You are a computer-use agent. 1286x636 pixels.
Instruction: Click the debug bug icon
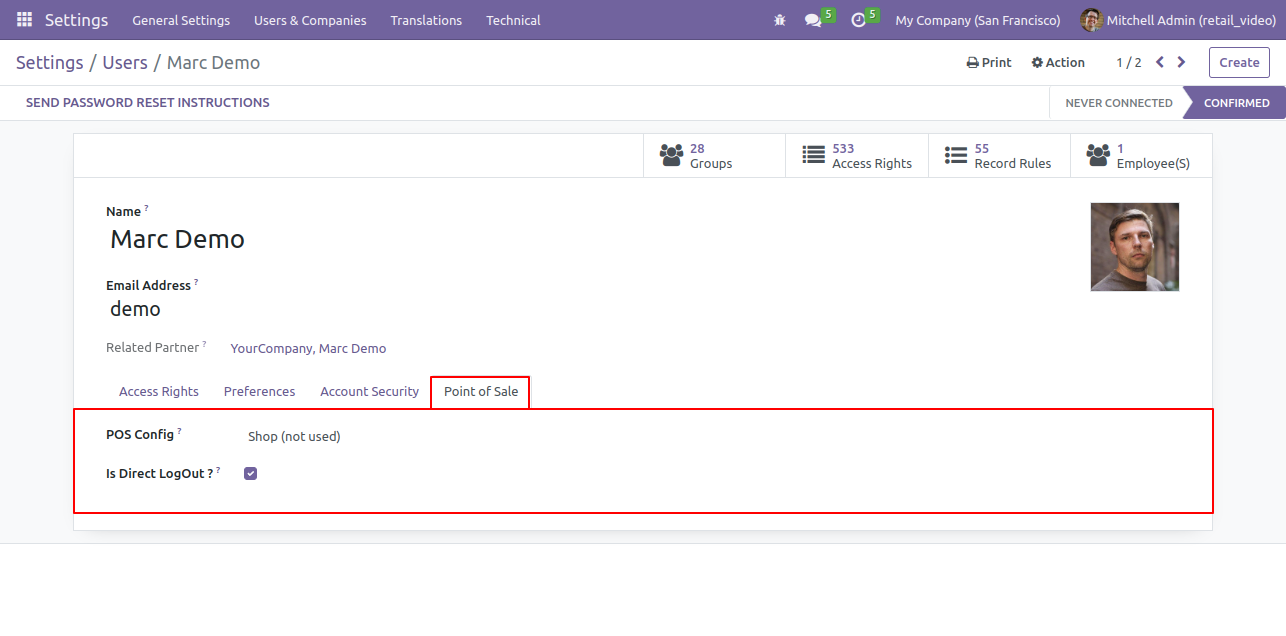coord(780,20)
